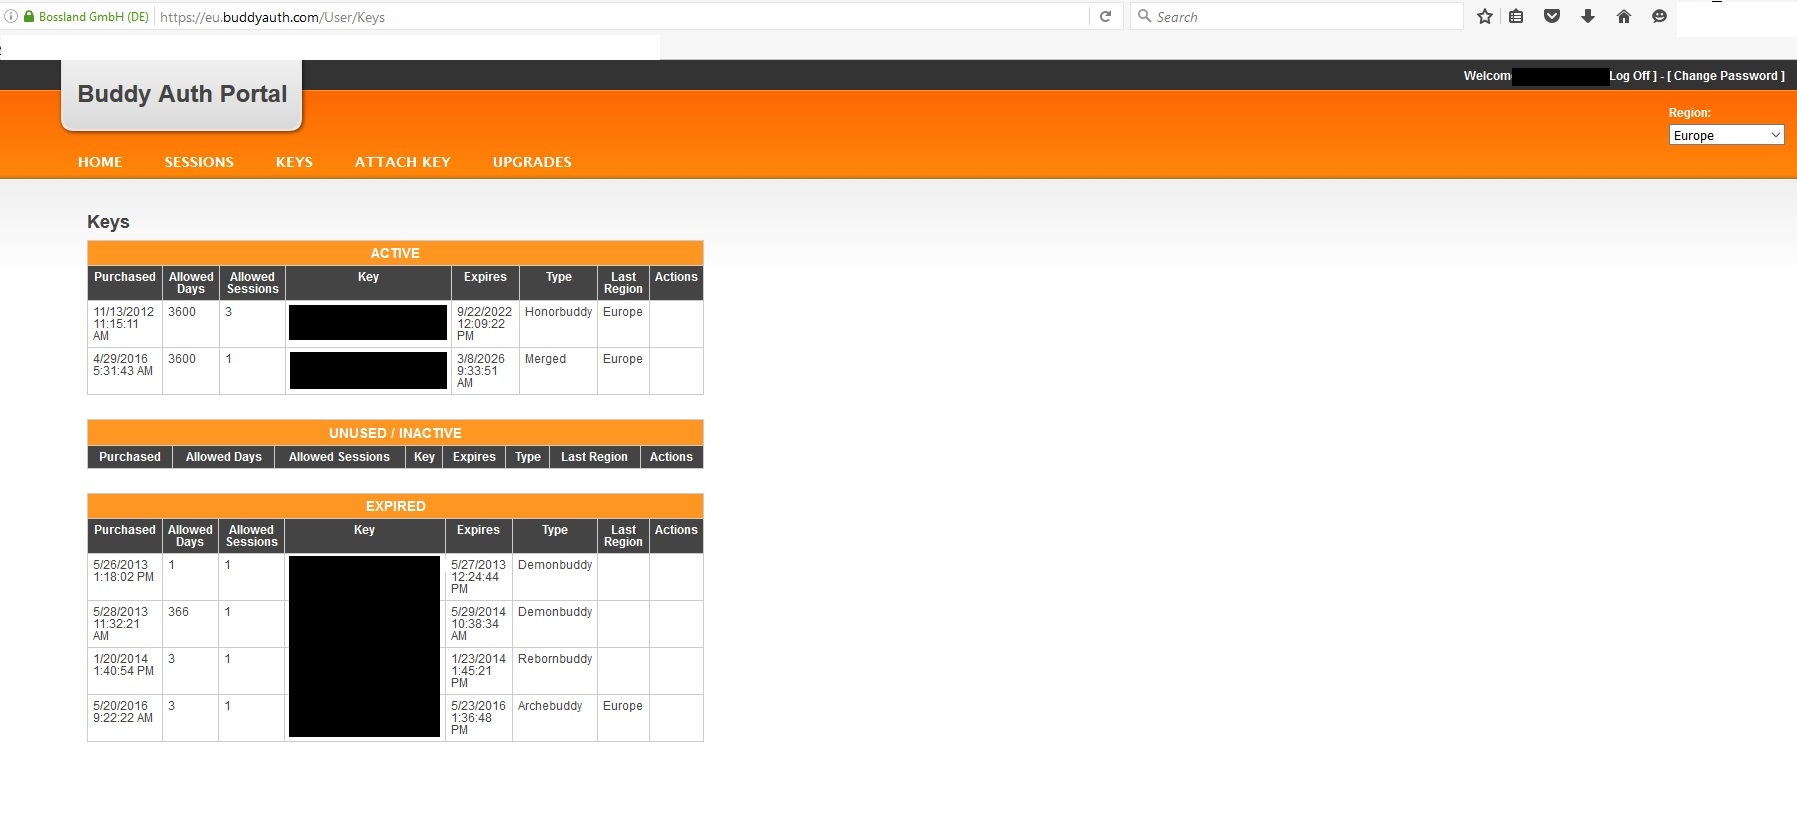Screen dimensions: 1797x840
Task: Click the 9/22/2022 expiry date cell
Action: tap(484, 324)
